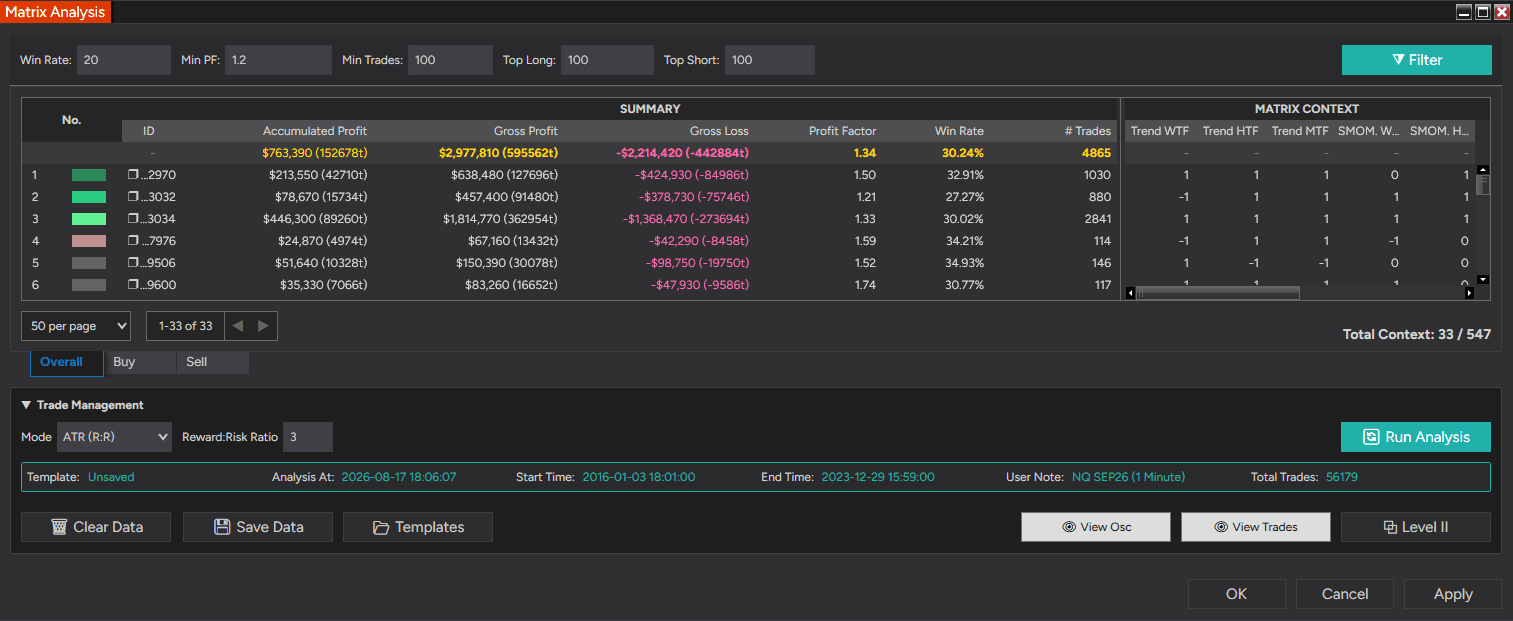Click the horizontal scrollbar right arrow in Matrix Context
Image resolution: width=1513 pixels, height=621 pixels.
point(1469,293)
